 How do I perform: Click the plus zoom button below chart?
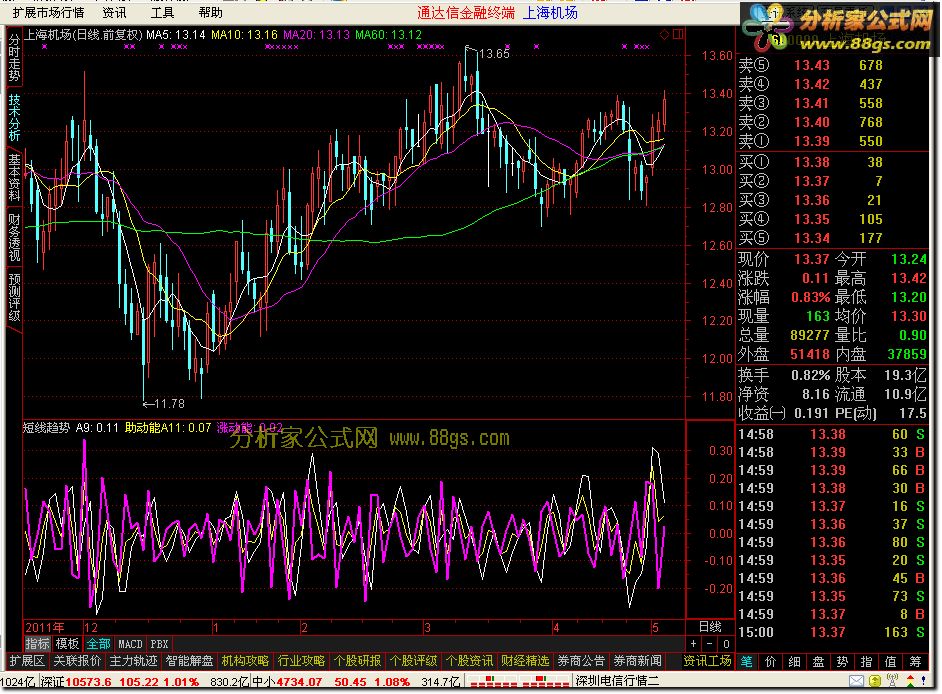(694, 644)
